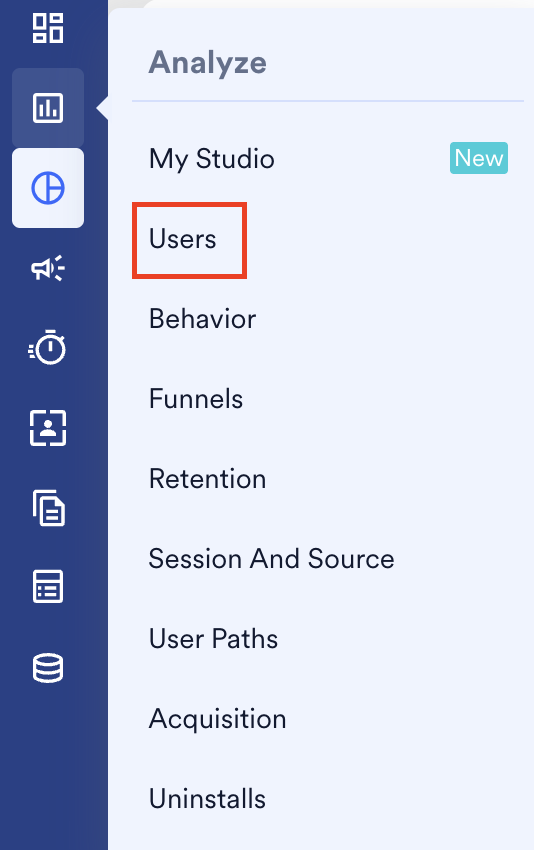Open the megaphone campaigns icon
The height and width of the screenshot is (850, 534).
(48, 268)
